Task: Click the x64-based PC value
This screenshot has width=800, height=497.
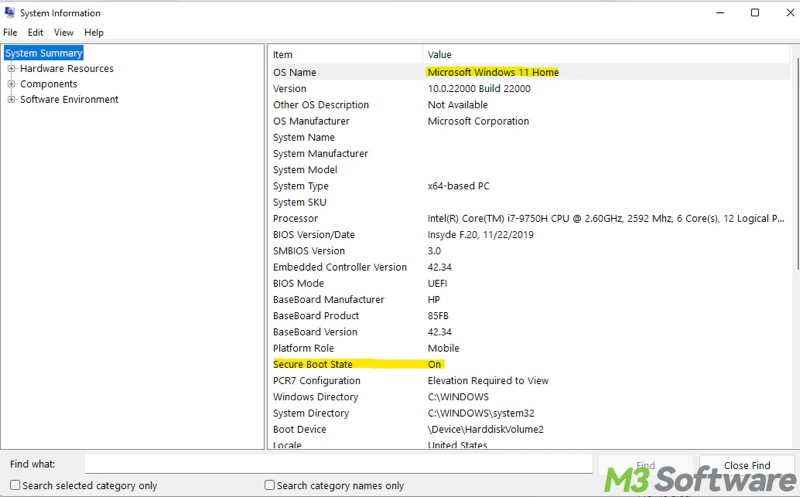Action: (459, 186)
